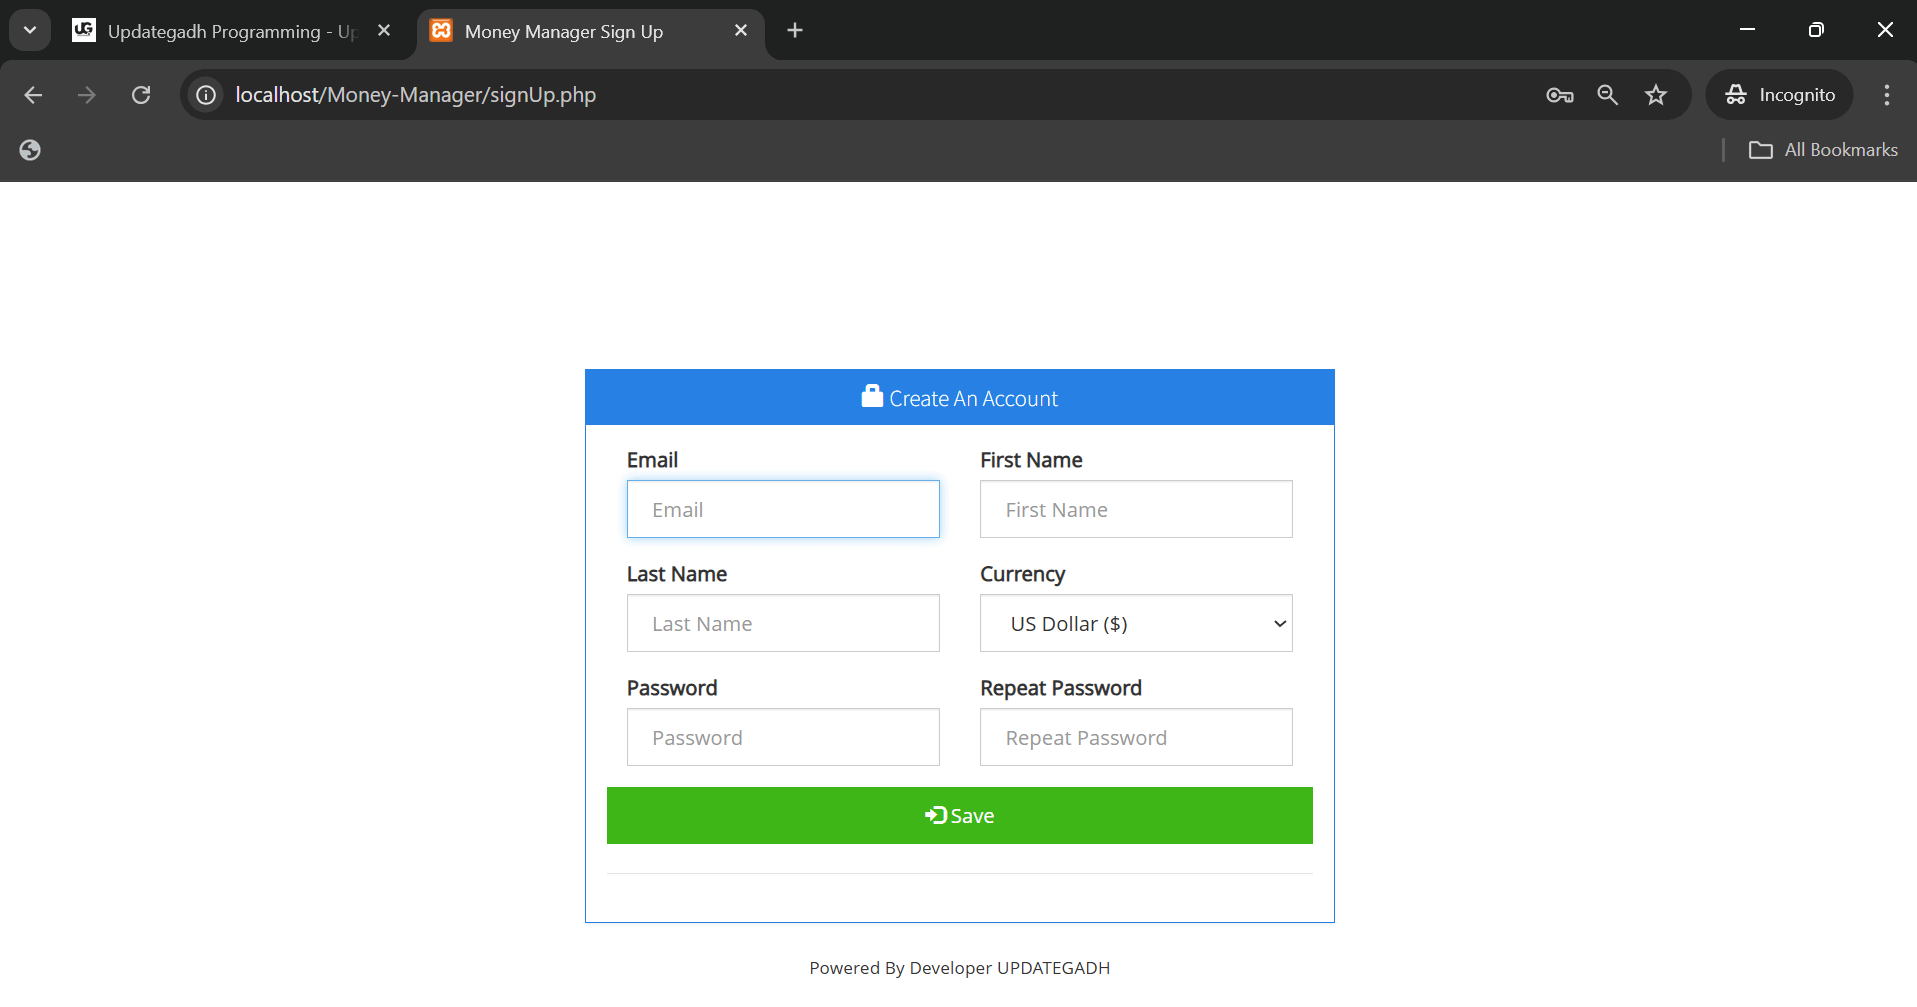The width and height of the screenshot is (1917, 1007).
Task: Click the Incognito profile icon
Action: [x=1736, y=94]
